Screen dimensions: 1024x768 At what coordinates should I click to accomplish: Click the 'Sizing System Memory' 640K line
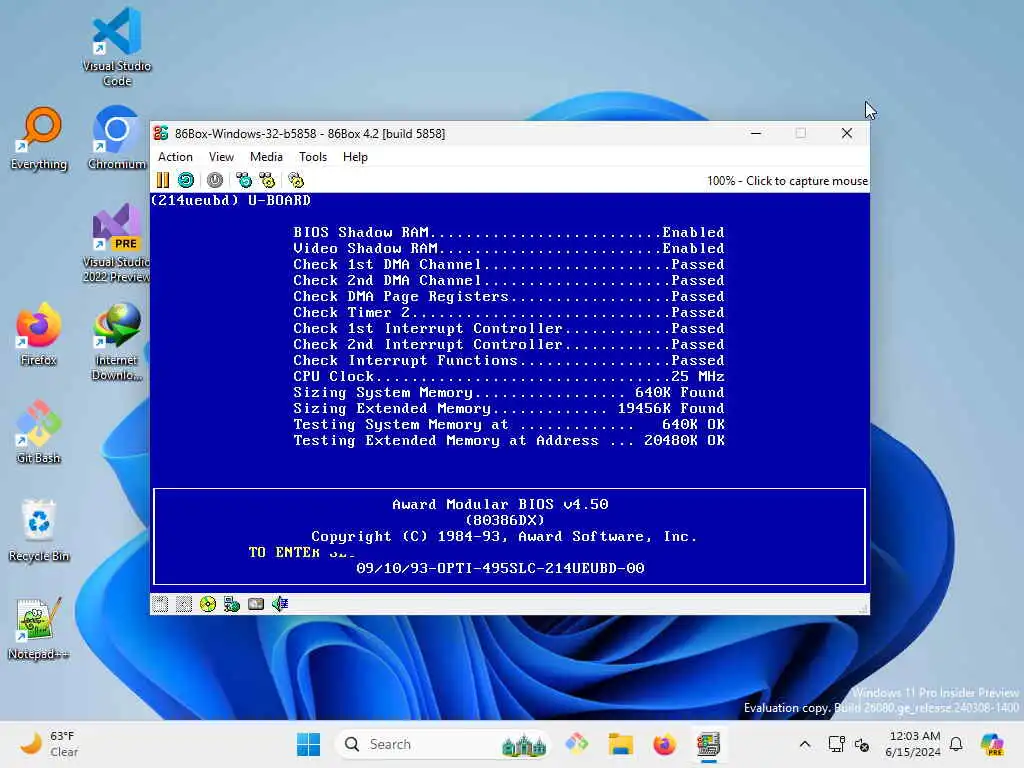(x=509, y=392)
